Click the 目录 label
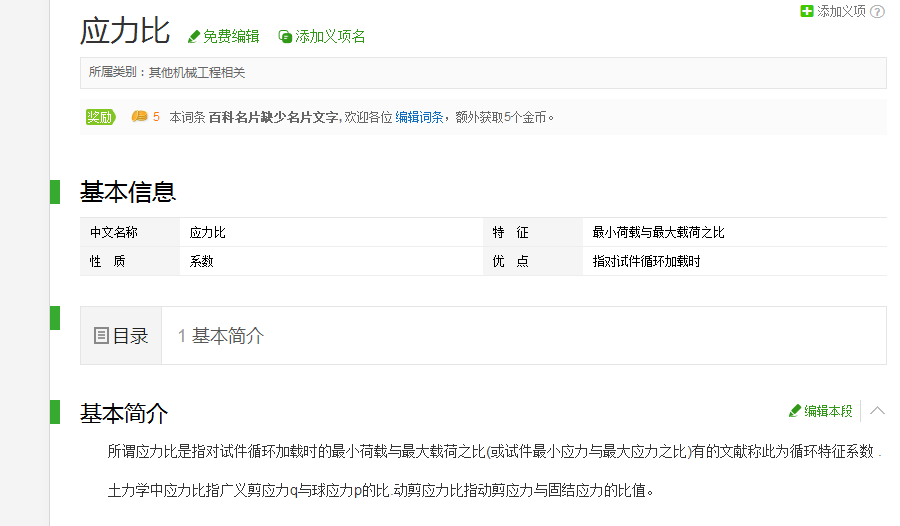The width and height of the screenshot is (900, 526). coord(130,336)
